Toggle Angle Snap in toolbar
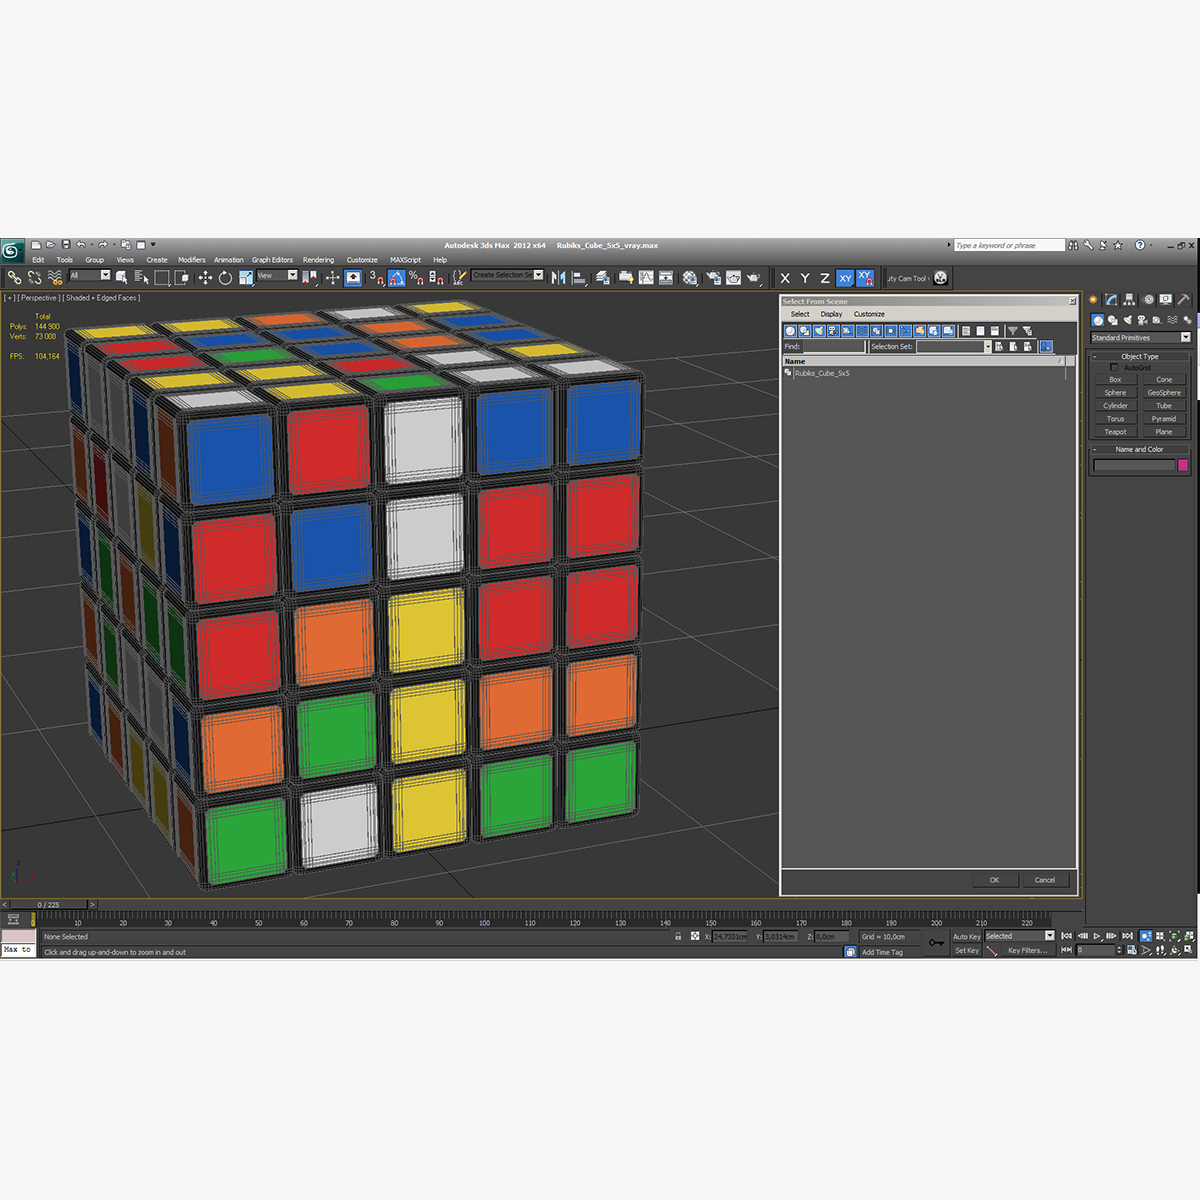Screen dimensions: 1200x1200 [x=396, y=277]
